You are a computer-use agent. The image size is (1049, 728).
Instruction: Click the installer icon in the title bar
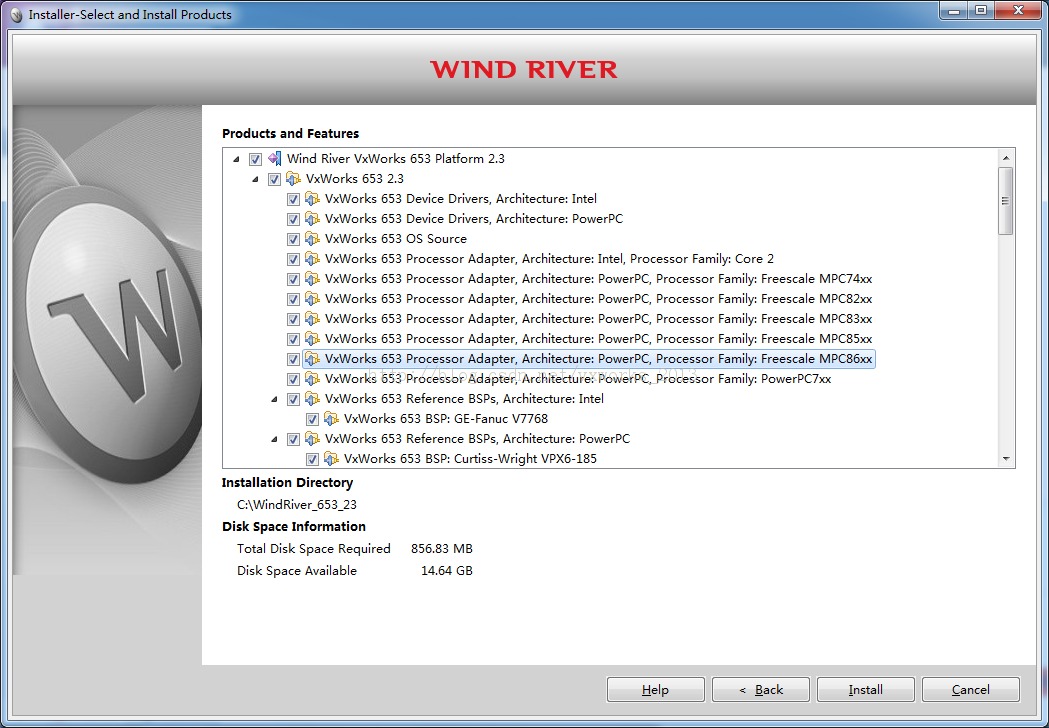tap(17, 14)
